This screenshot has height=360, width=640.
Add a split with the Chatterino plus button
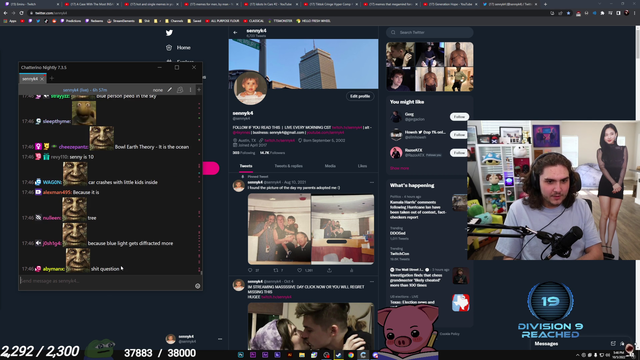[x=199, y=90]
